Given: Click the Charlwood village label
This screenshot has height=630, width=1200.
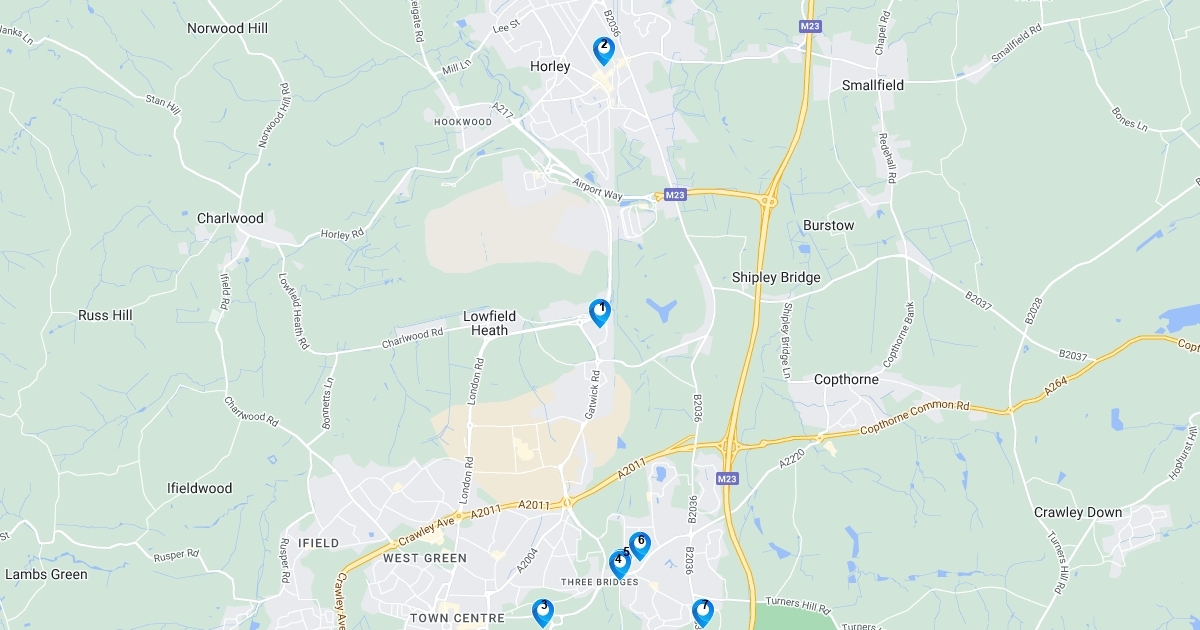Looking at the screenshot, I should pos(230,218).
